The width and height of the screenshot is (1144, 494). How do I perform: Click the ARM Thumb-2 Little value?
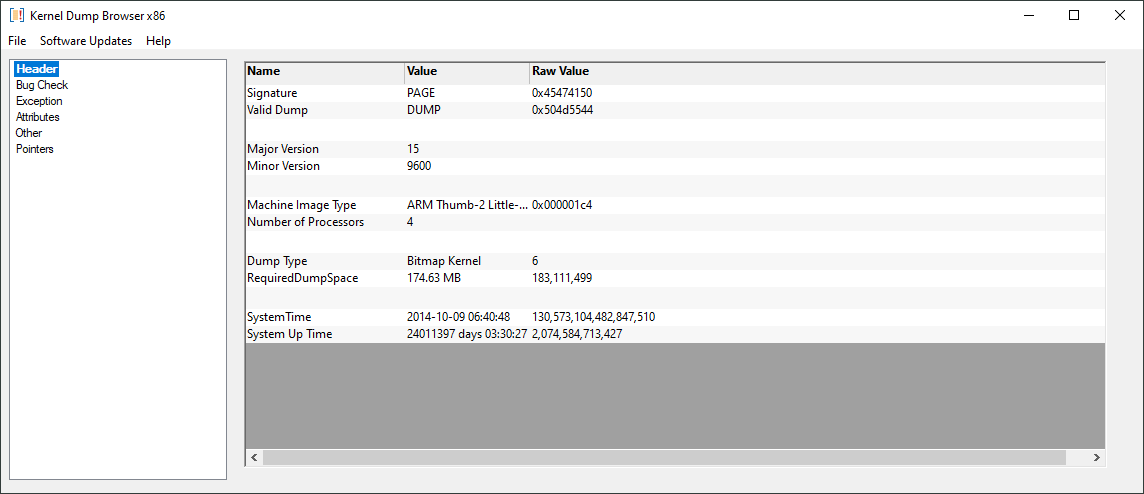[x=467, y=205]
